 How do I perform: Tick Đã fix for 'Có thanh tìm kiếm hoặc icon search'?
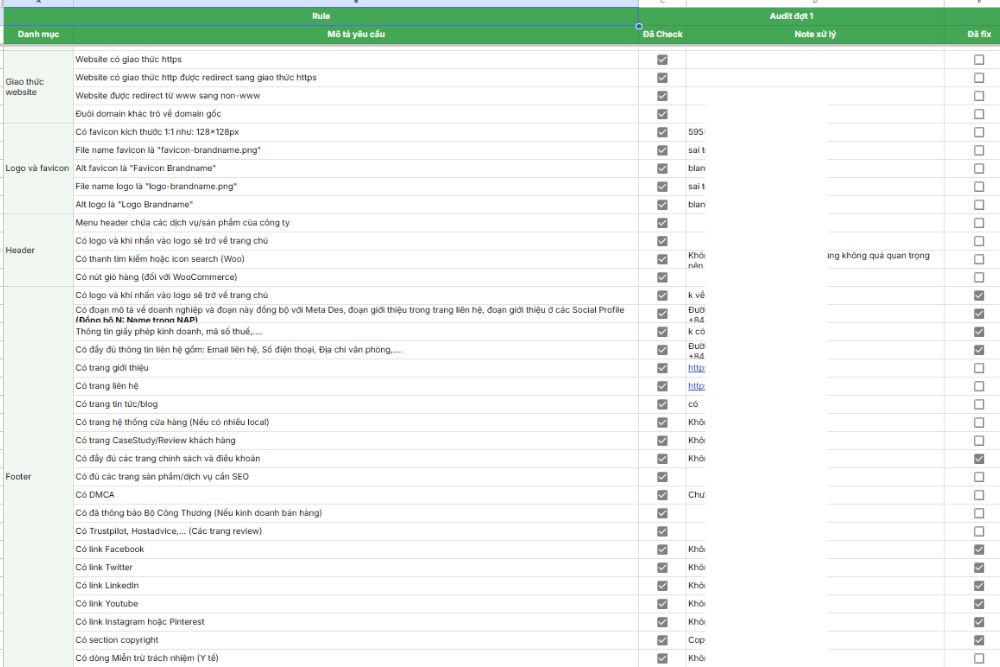point(979,260)
